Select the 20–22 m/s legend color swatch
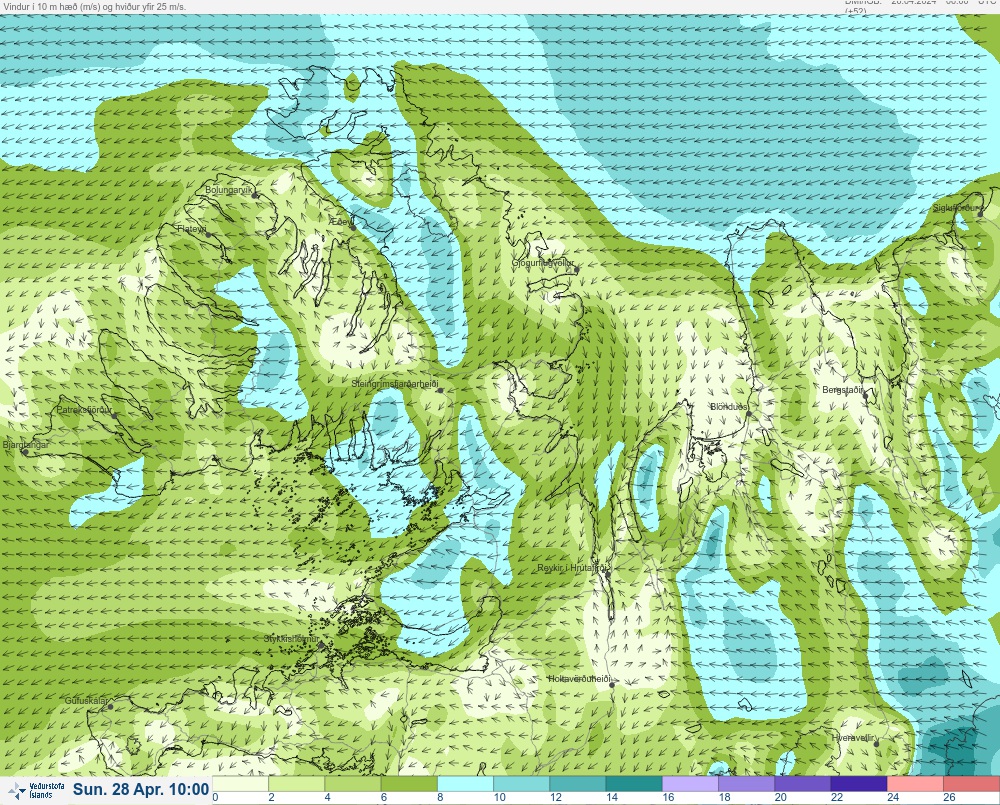This screenshot has width=1000, height=805. click(x=802, y=783)
